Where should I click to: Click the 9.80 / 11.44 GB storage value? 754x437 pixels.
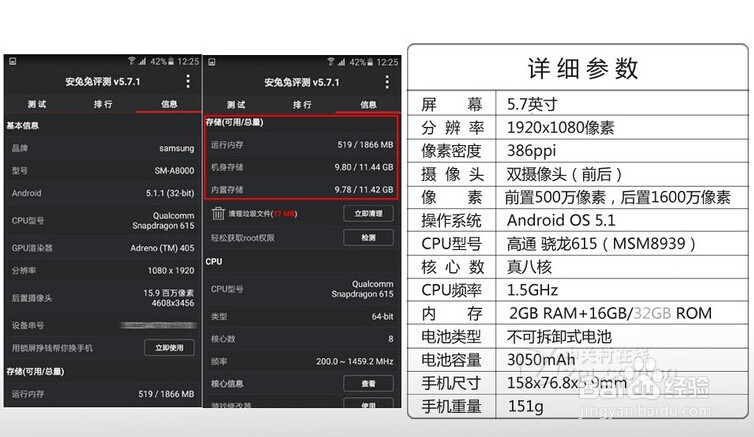point(364,167)
